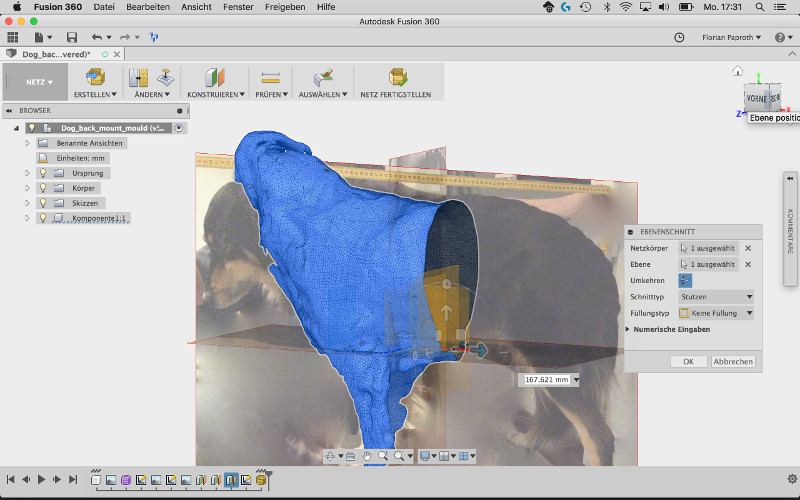Select the Pan hand tool
The image size is (800, 500).
tap(367, 456)
